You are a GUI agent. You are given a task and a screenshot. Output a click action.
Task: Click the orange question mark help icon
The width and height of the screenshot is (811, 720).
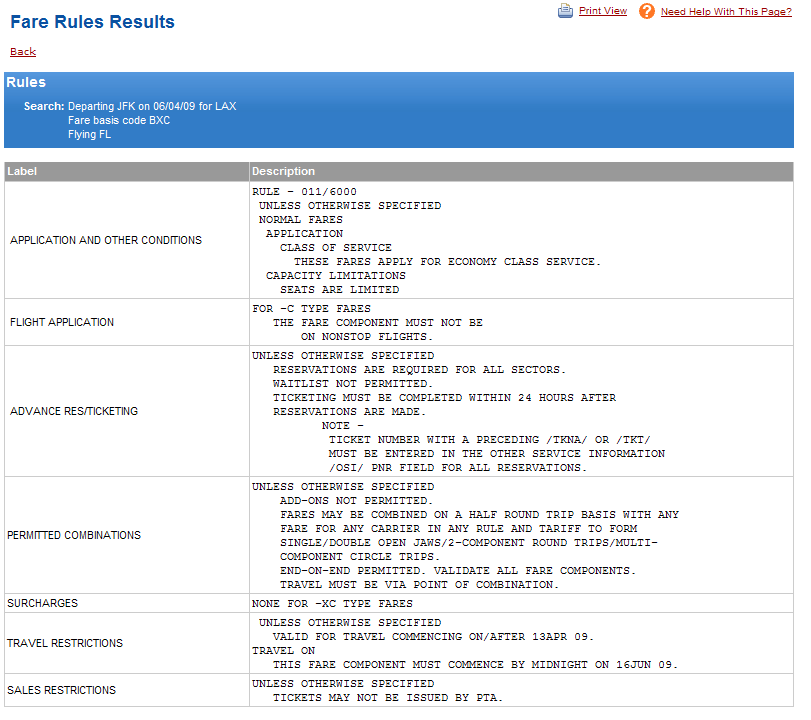click(x=647, y=11)
